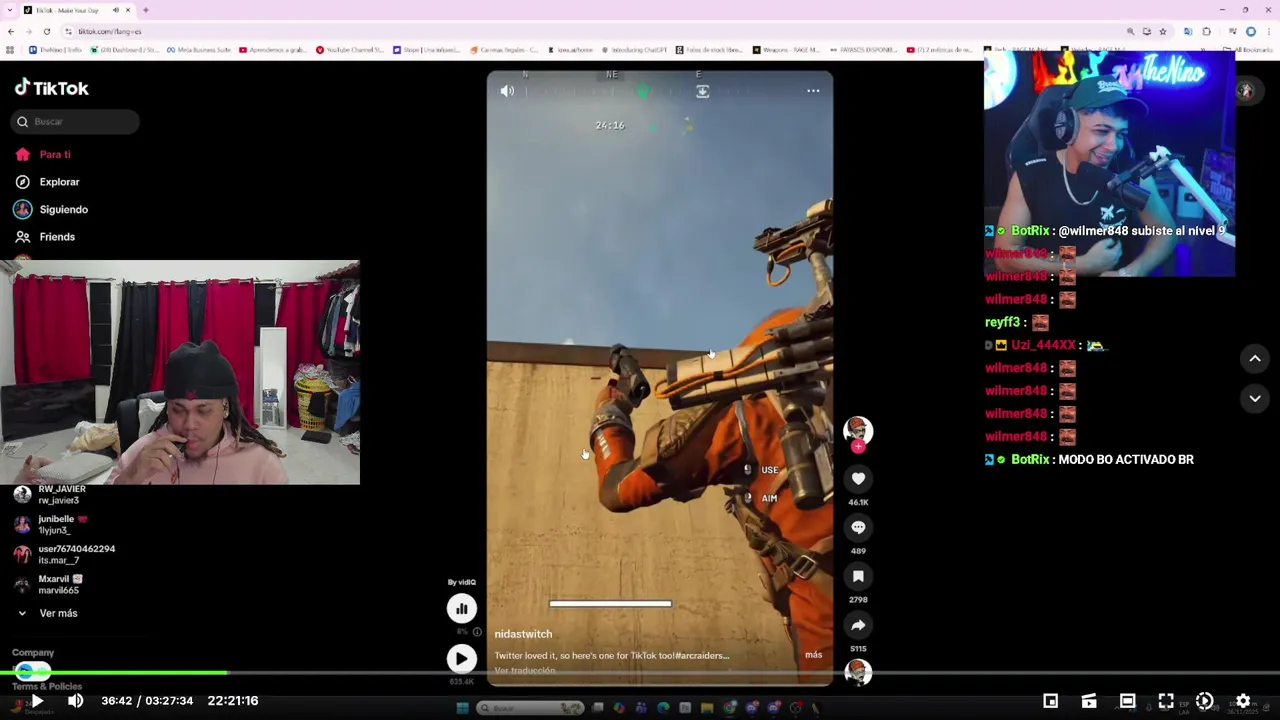Go to next video with down chevron
The width and height of the screenshot is (1280, 720).
(x=1255, y=398)
